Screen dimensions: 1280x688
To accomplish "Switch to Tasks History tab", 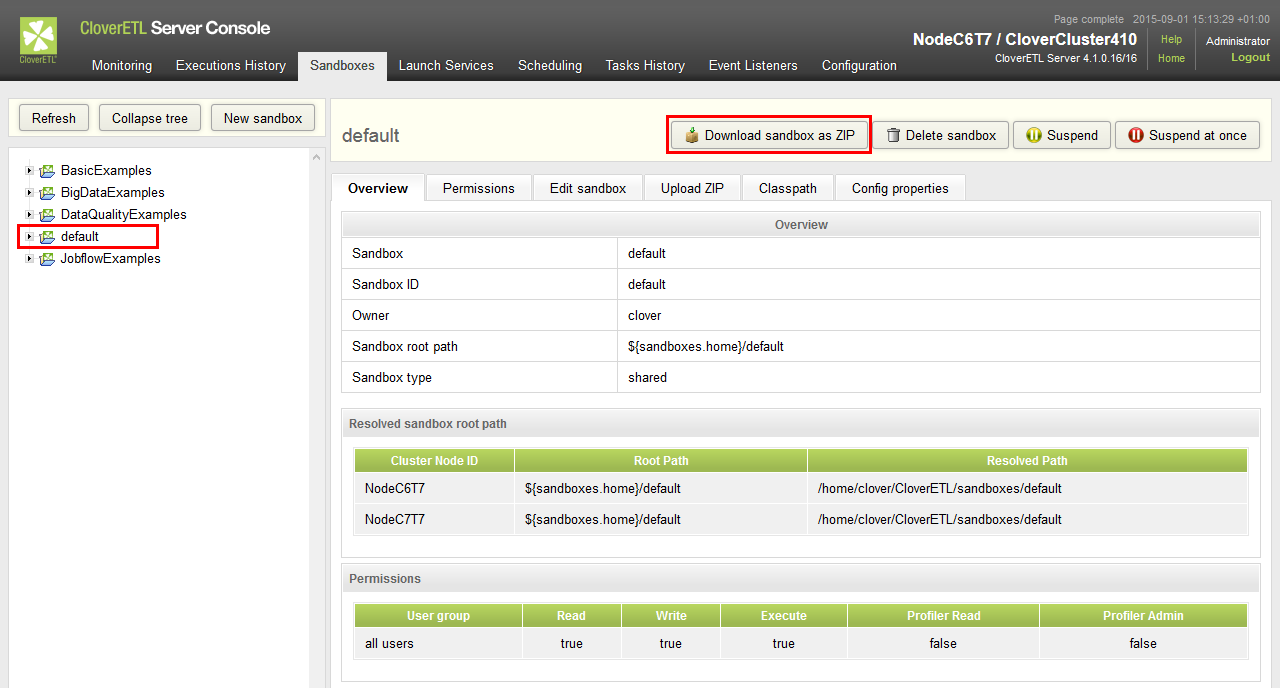I will tap(645, 65).
